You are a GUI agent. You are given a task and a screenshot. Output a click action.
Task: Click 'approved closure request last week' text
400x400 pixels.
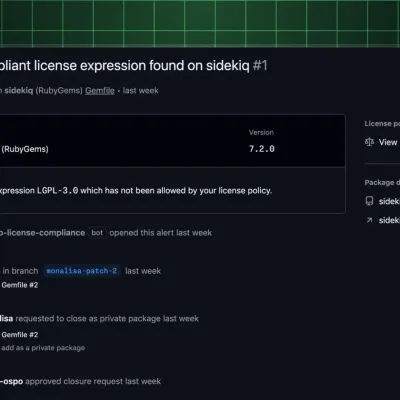93,381
